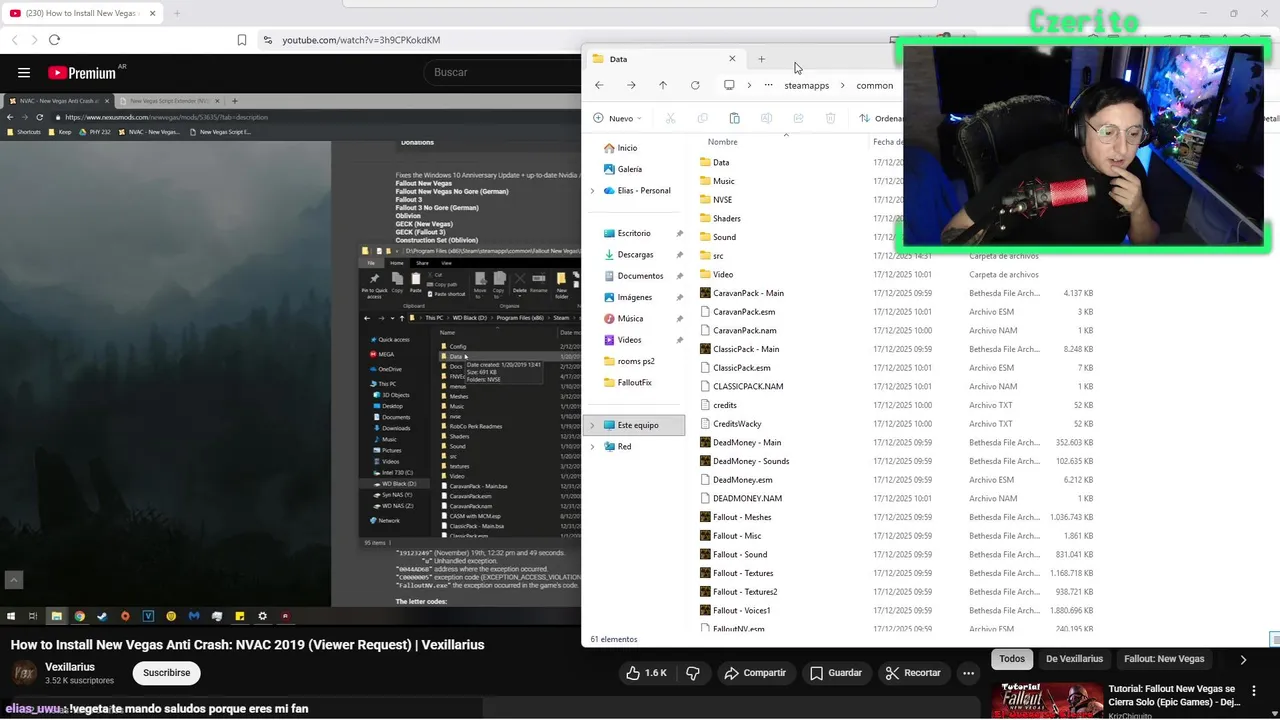Open the rooms ps2 folder shortcut
This screenshot has height=720, width=1280.
(x=636, y=361)
